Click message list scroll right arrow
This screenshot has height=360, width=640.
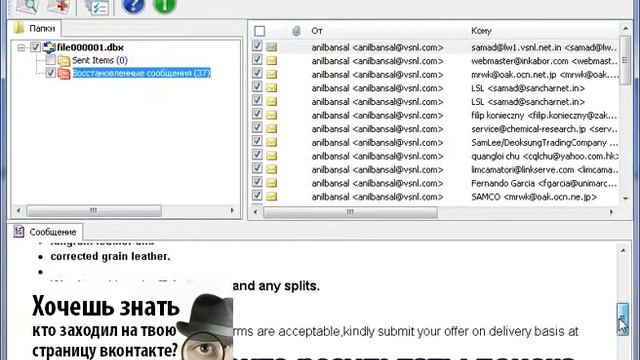point(611,212)
